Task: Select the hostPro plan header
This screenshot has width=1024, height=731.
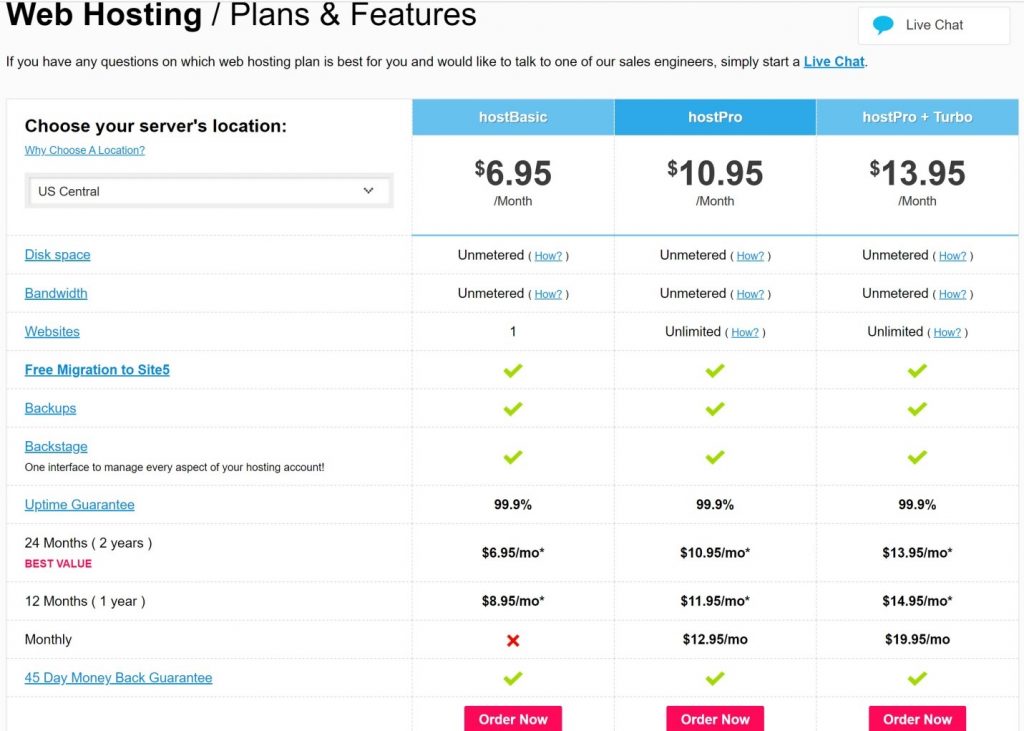Action: 715,117
